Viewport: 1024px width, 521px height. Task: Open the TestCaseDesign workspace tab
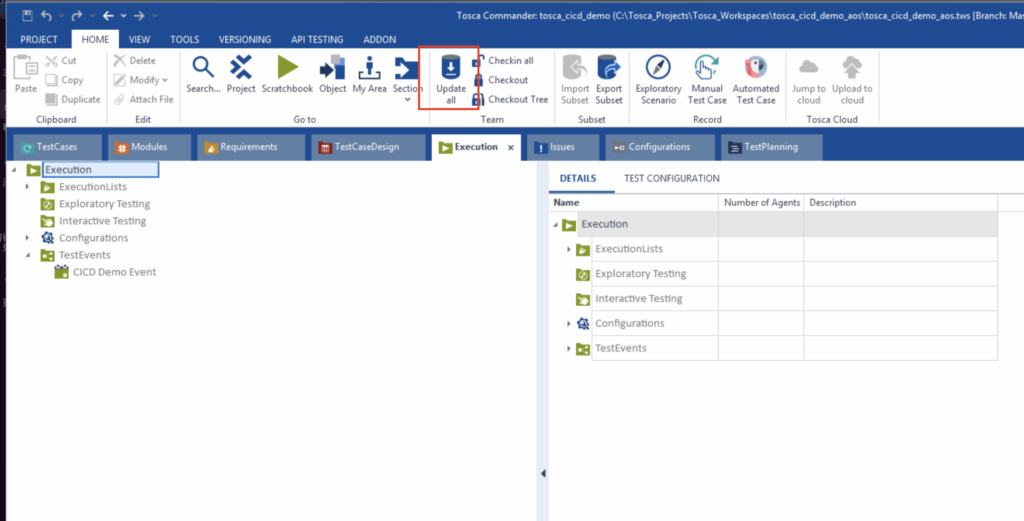pos(369,147)
